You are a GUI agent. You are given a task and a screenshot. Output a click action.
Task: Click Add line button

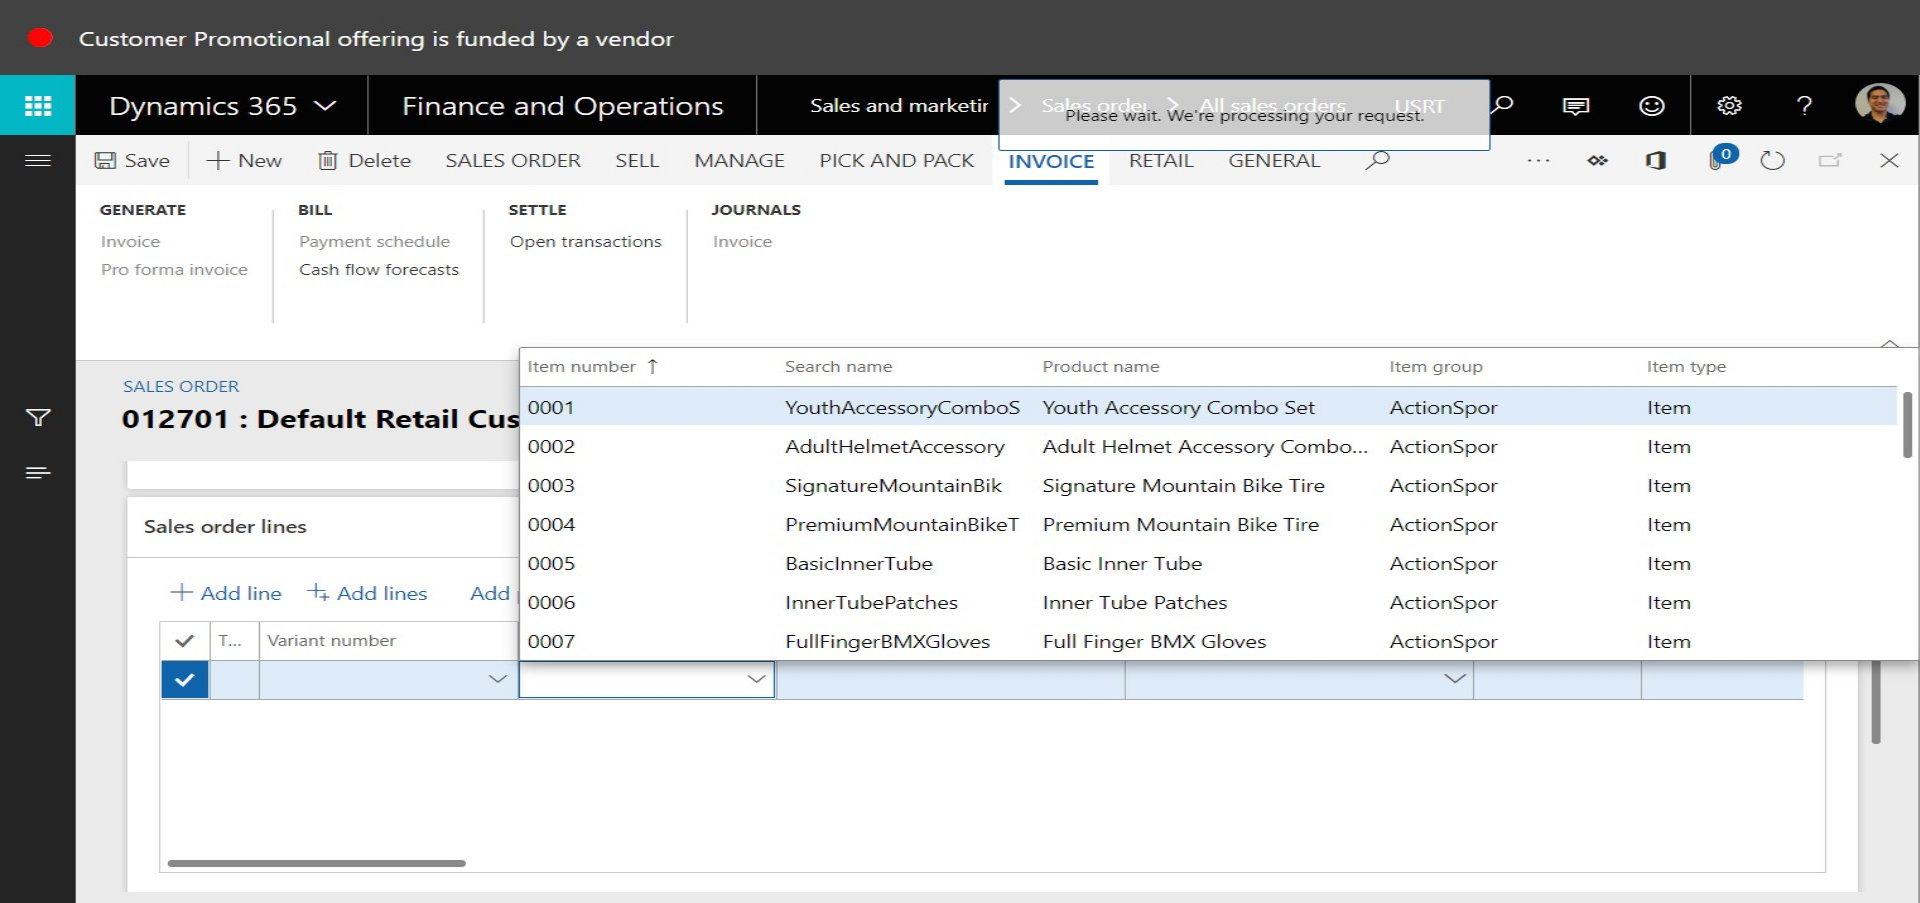(x=226, y=593)
